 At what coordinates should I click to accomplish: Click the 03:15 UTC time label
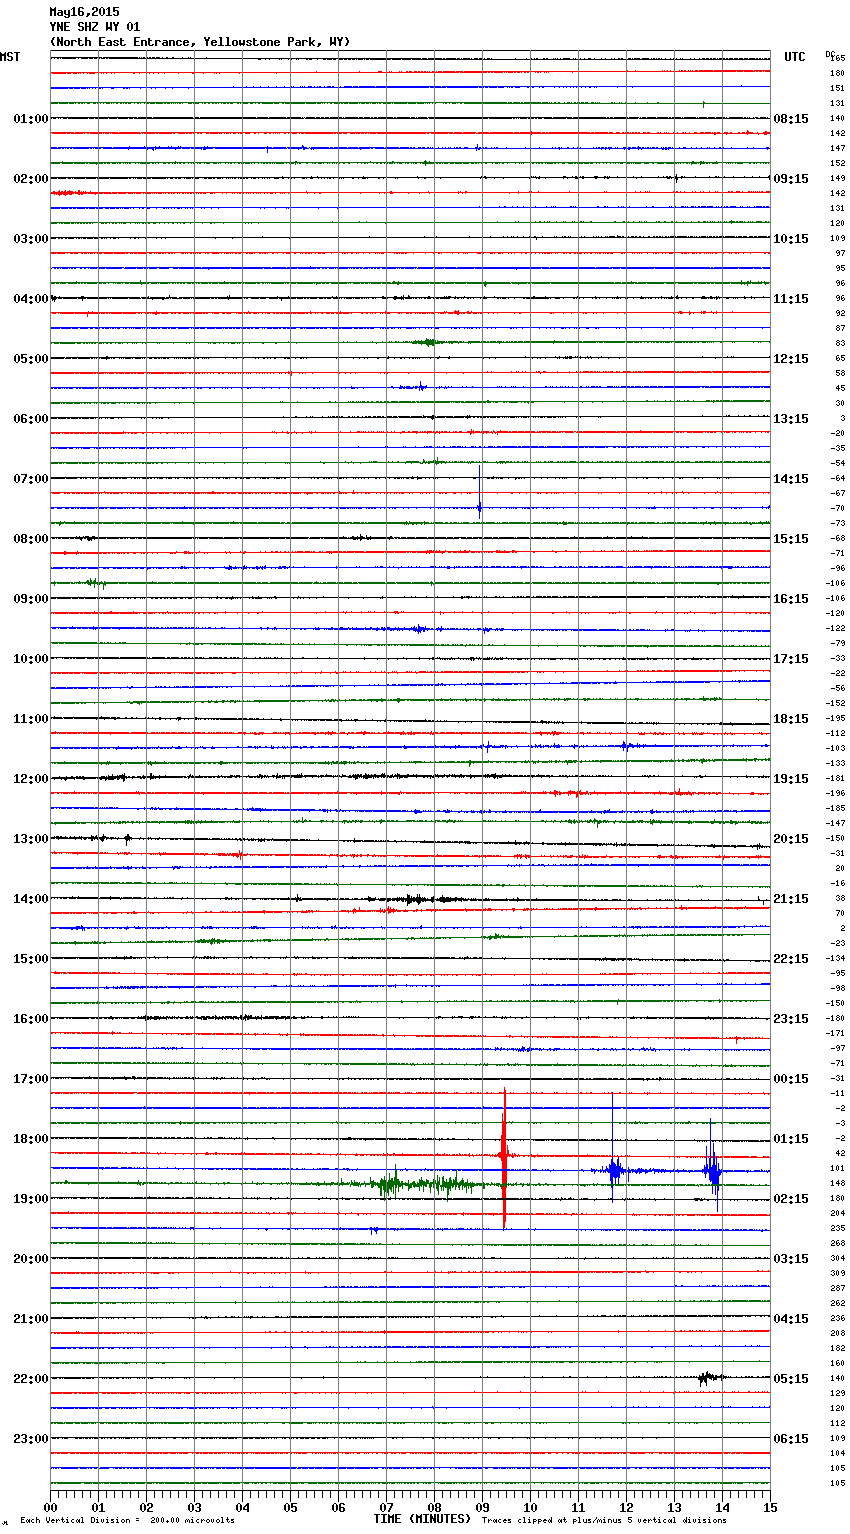(x=791, y=1259)
